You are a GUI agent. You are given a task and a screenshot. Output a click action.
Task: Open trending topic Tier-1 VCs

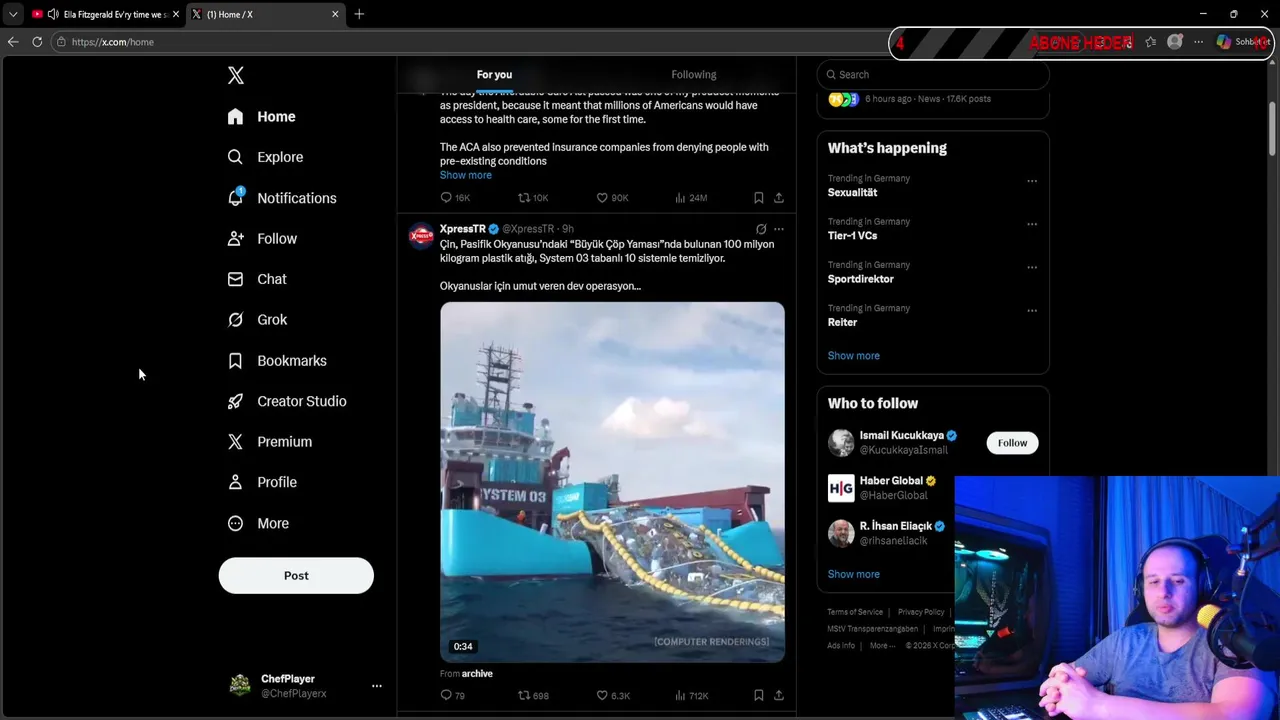(852, 236)
